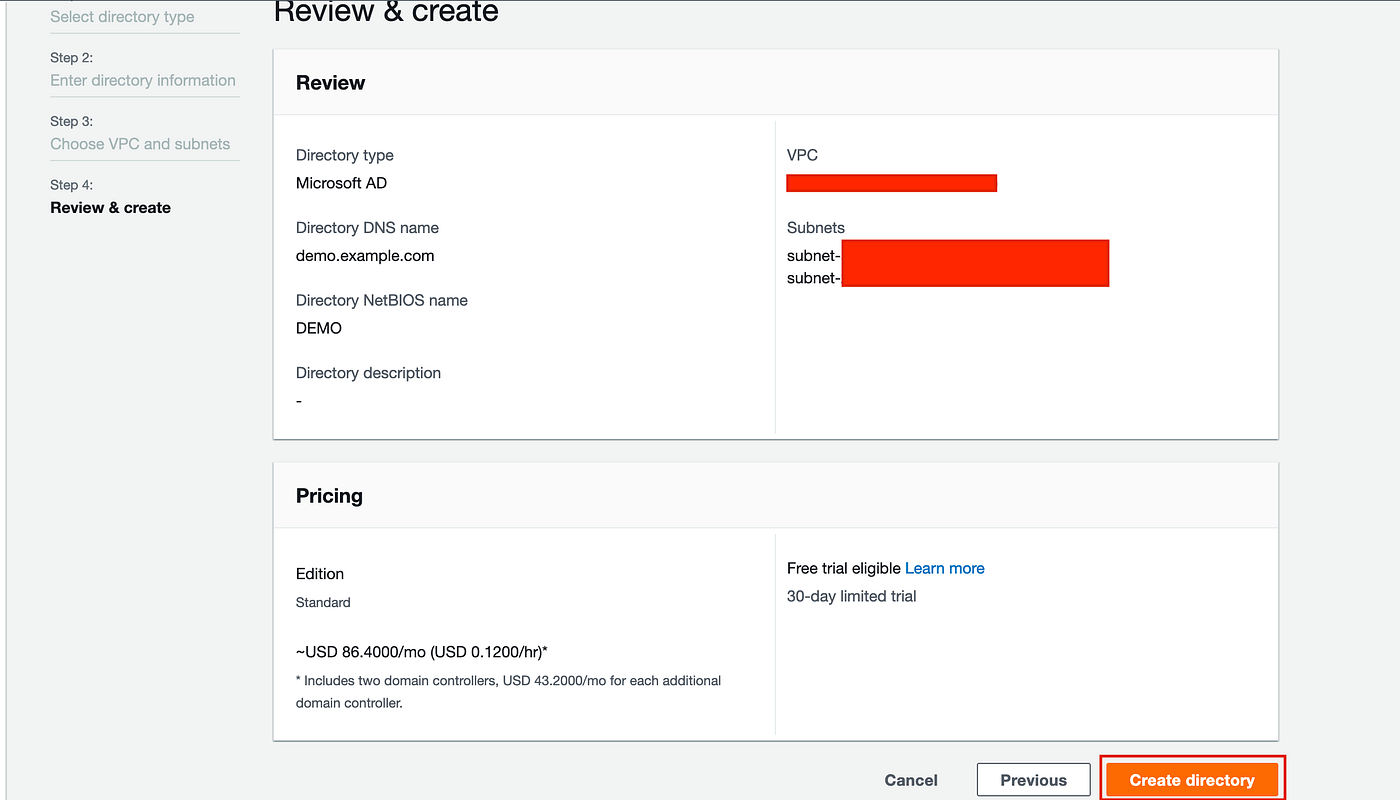Click the Pricing section header
The image size is (1400, 800).
pos(329,495)
